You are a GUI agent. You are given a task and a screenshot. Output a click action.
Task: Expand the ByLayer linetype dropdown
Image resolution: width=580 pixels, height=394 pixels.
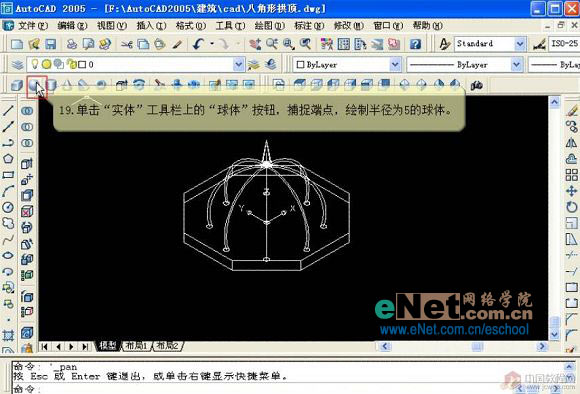[516, 65]
